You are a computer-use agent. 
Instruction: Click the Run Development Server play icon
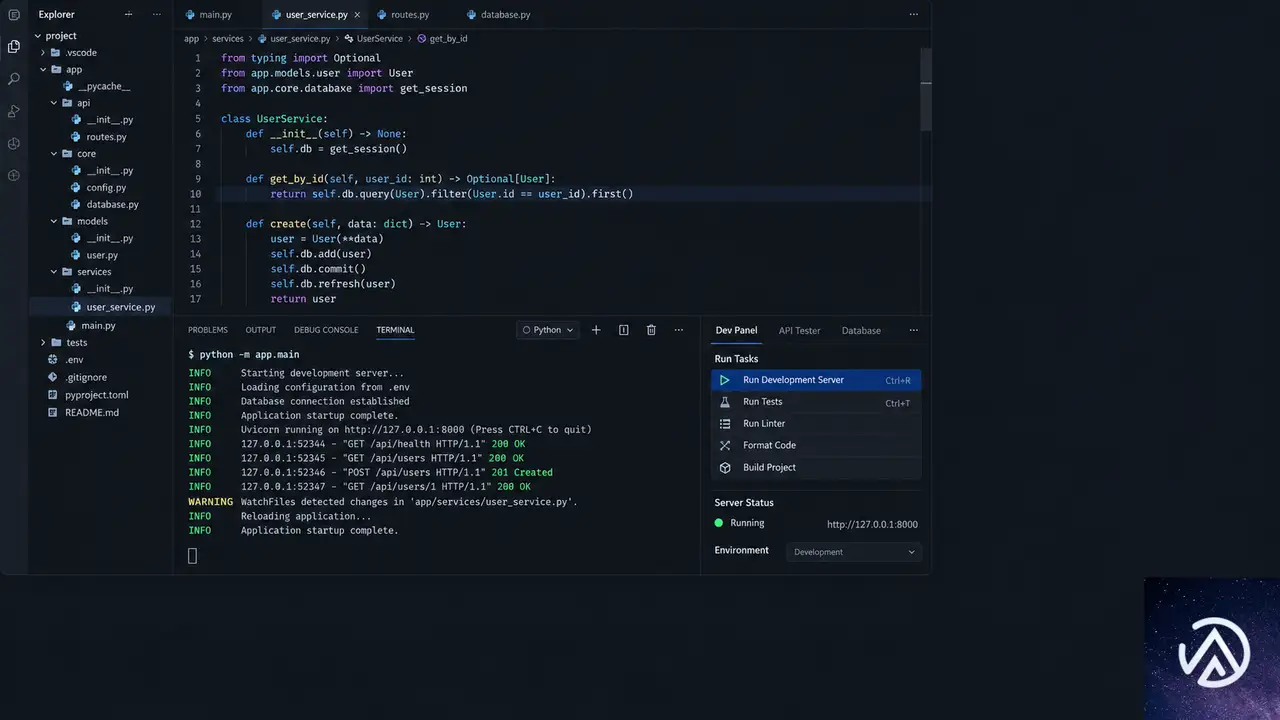click(725, 380)
